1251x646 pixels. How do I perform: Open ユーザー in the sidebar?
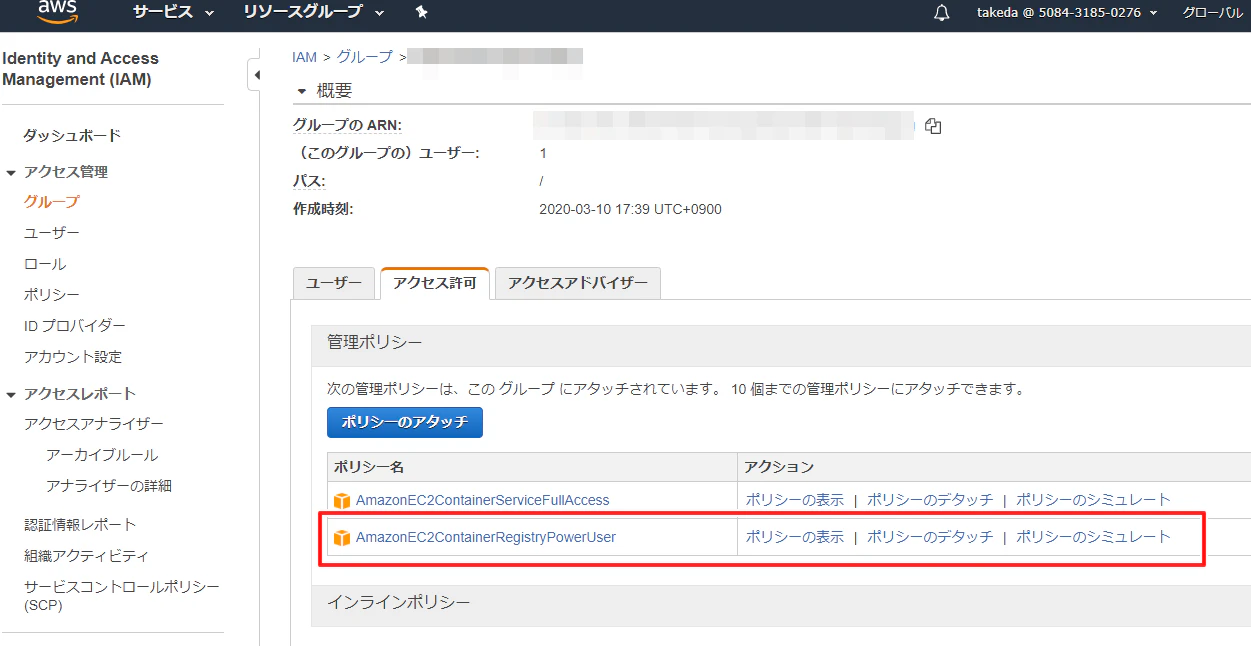tap(52, 232)
